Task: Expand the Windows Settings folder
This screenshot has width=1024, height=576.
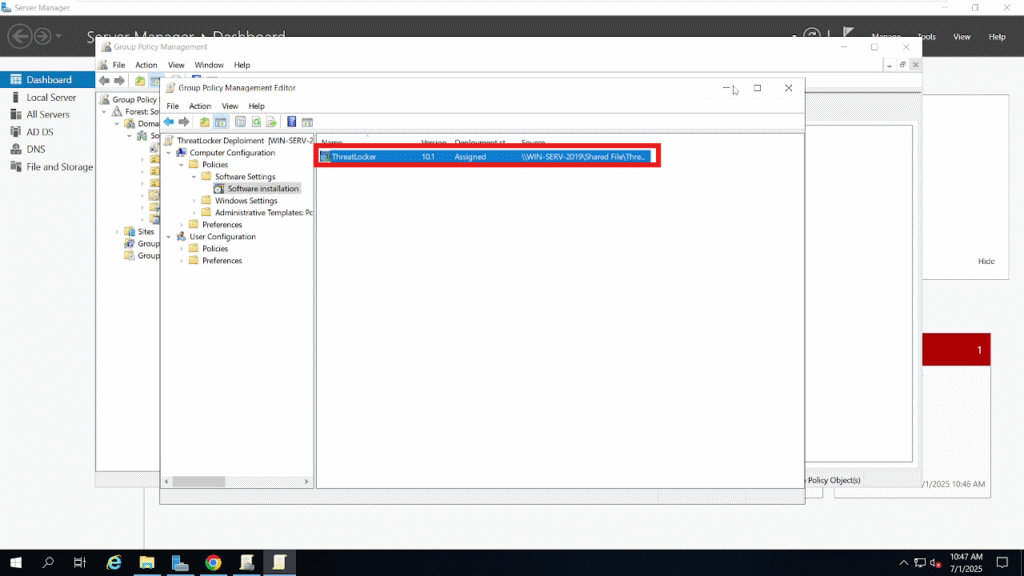Action: tap(194, 200)
